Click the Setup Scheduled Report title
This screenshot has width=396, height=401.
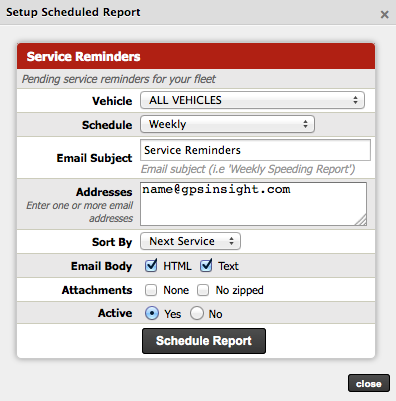(x=73, y=12)
